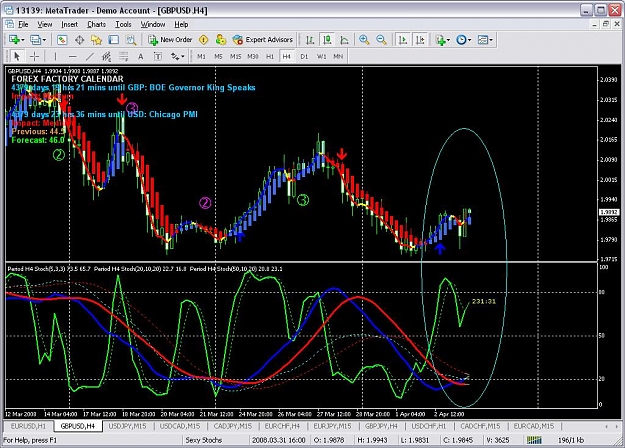Switch chart to line chart type
This screenshot has width=625, height=448.
[x=344, y=40]
